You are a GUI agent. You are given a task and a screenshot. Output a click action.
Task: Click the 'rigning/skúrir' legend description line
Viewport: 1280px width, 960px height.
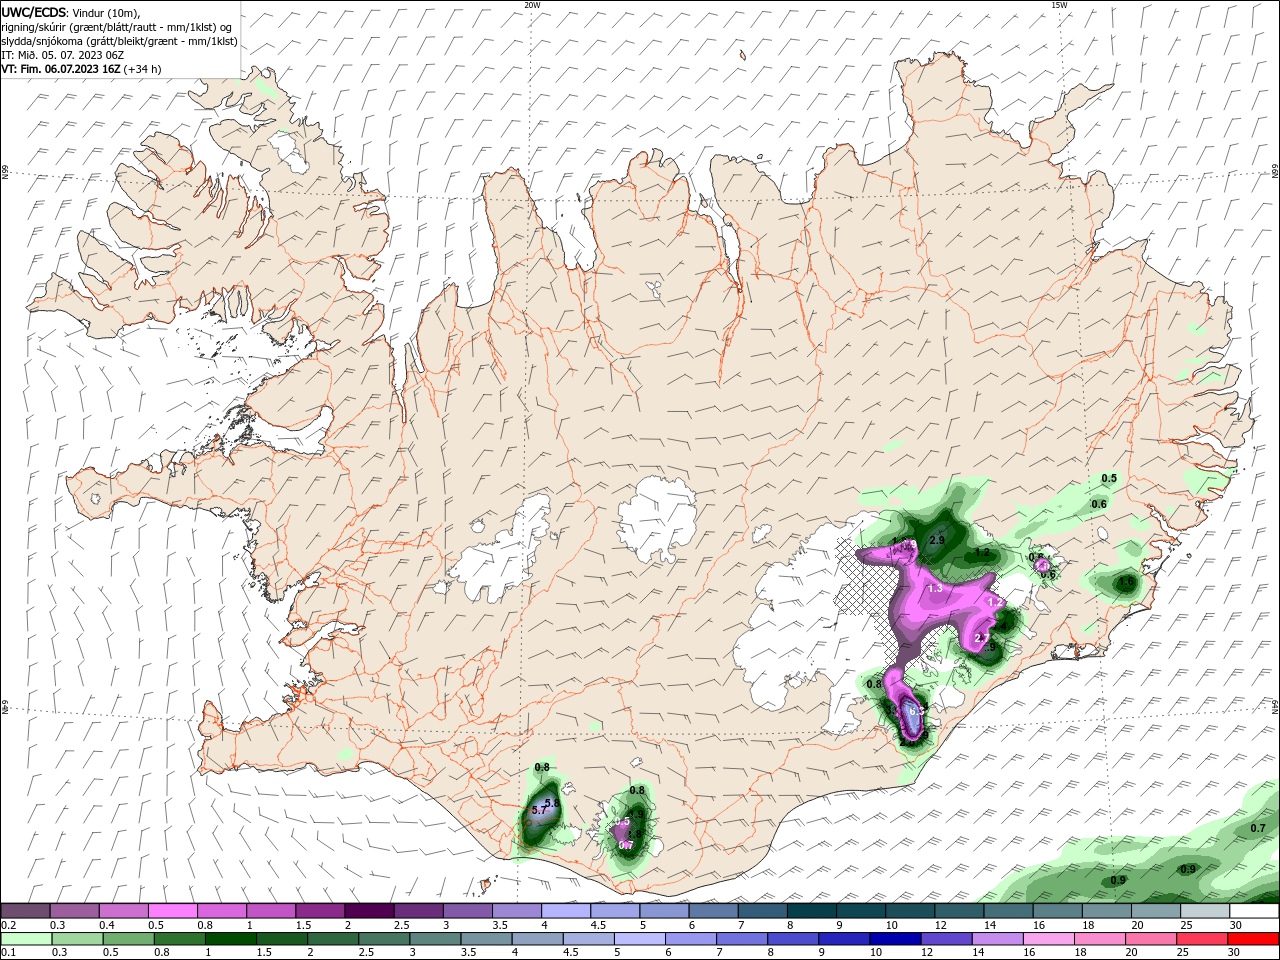coord(117,27)
